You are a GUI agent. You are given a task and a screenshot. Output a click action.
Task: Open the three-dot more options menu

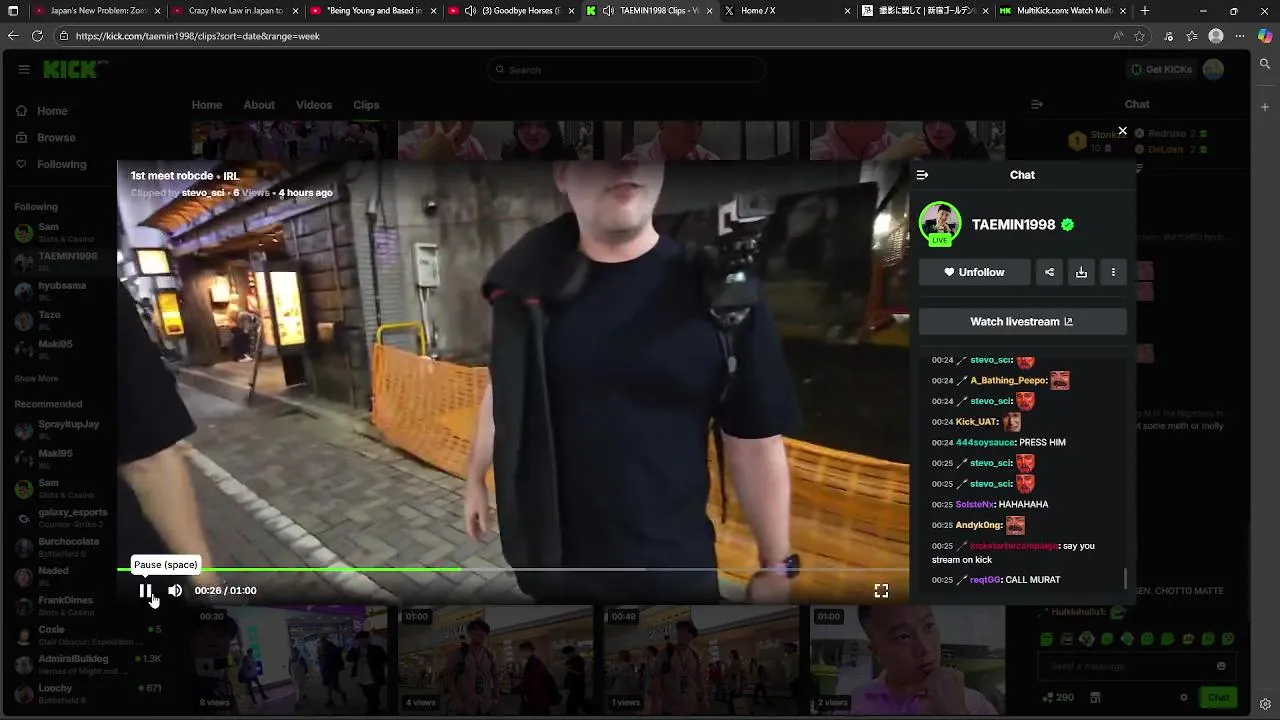[1113, 272]
